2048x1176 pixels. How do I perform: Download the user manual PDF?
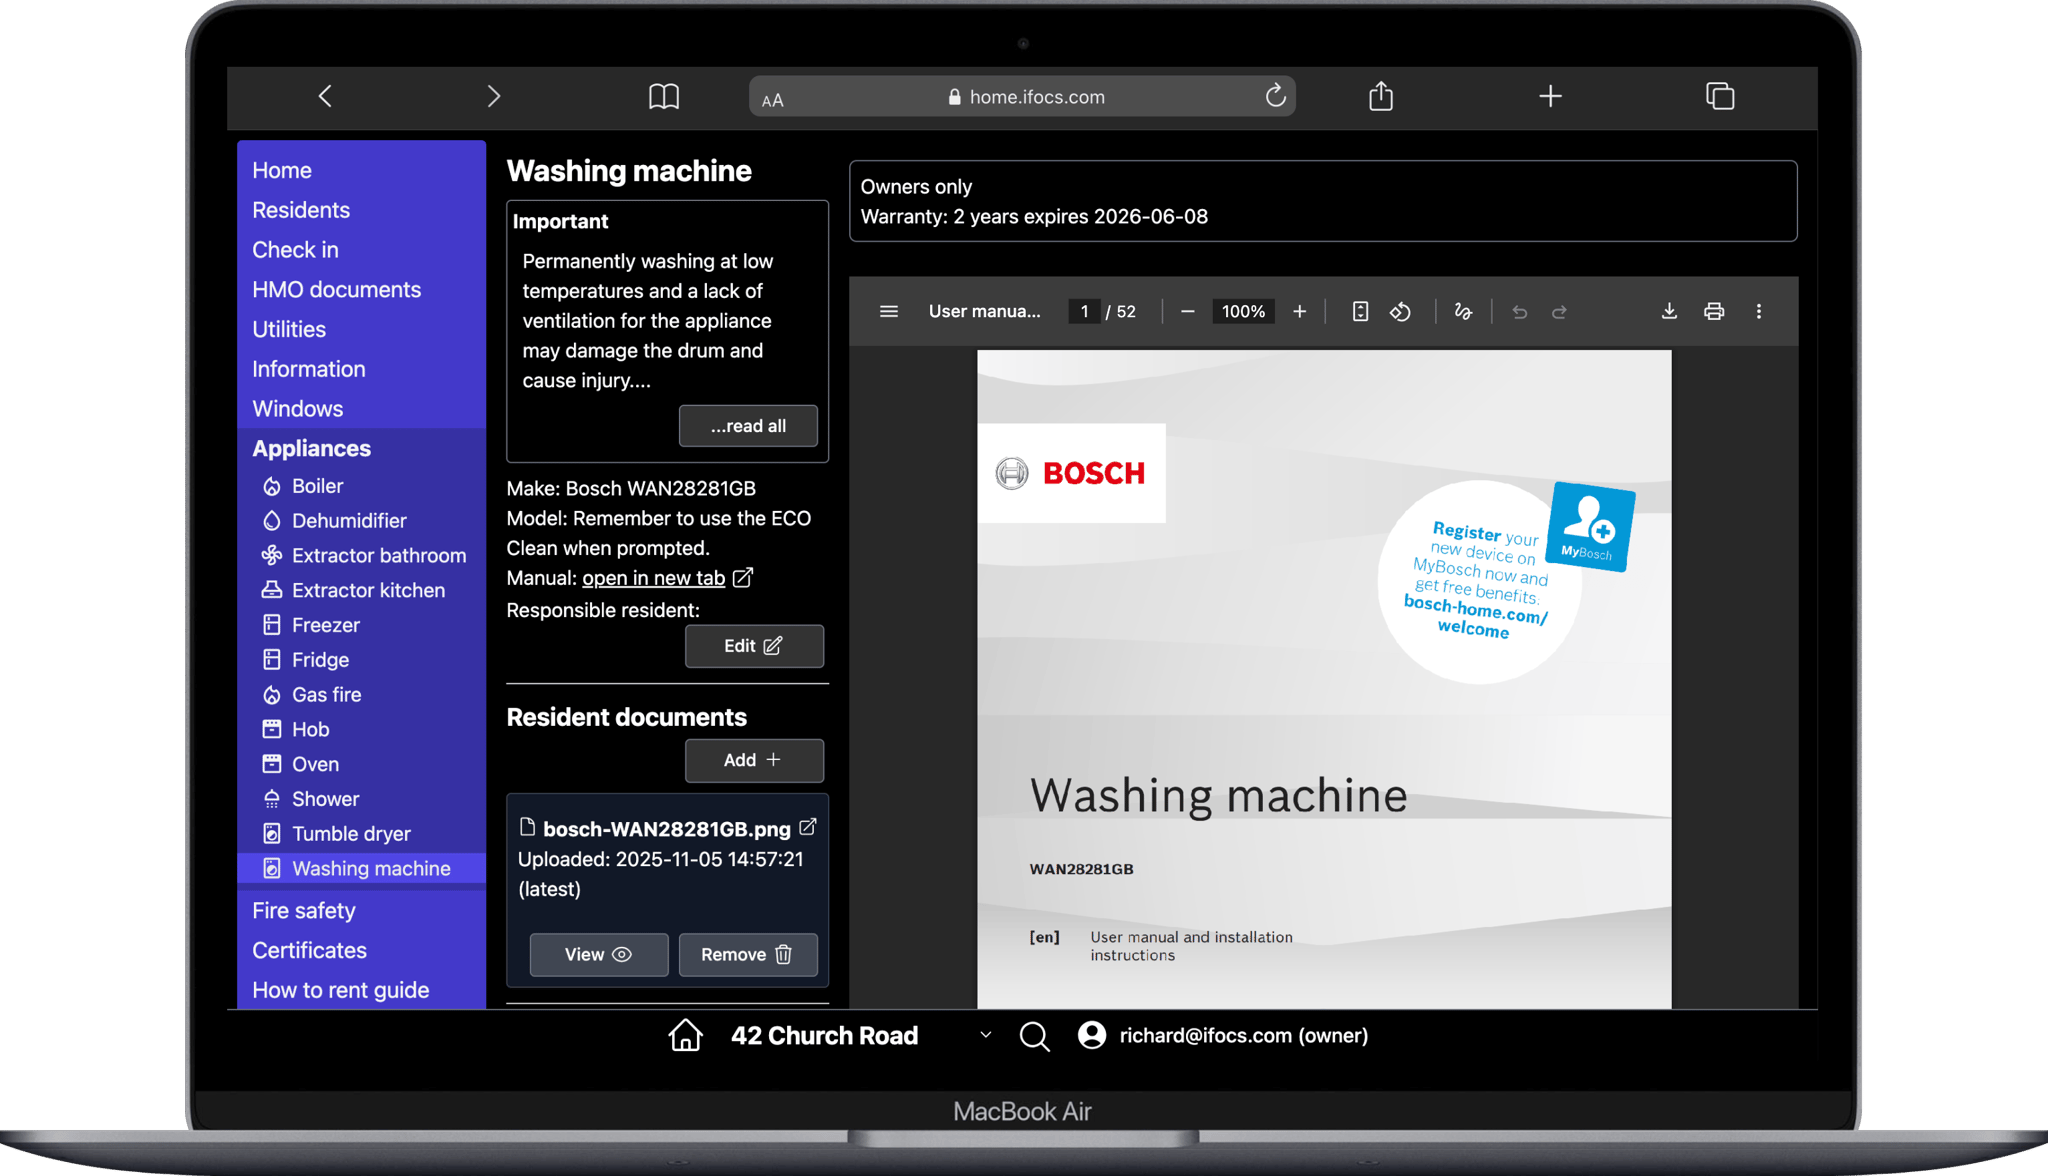[x=1669, y=311]
